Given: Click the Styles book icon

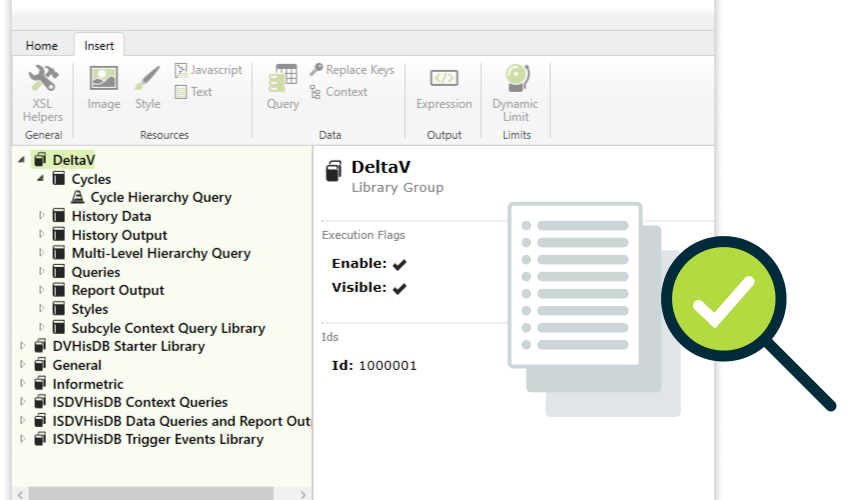Looking at the screenshot, I should pyautogui.click(x=59, y=309).
